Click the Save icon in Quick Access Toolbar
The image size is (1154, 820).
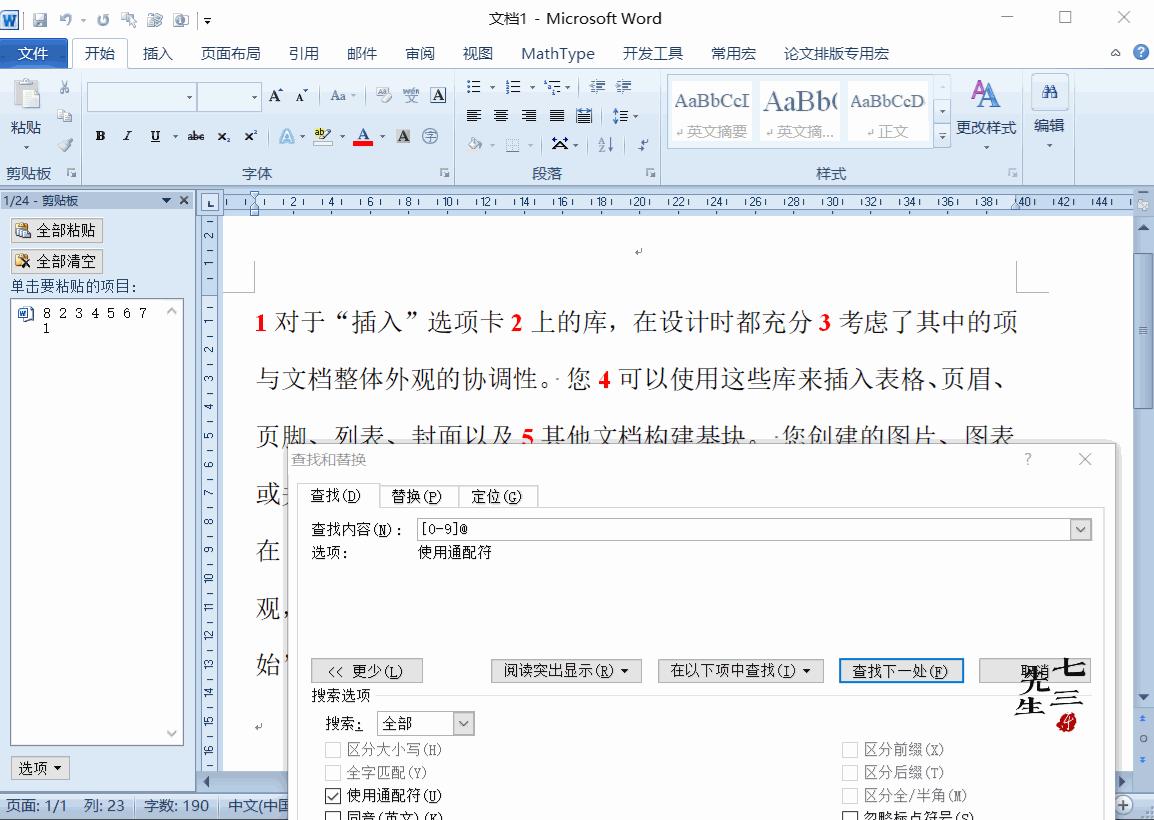39,18
